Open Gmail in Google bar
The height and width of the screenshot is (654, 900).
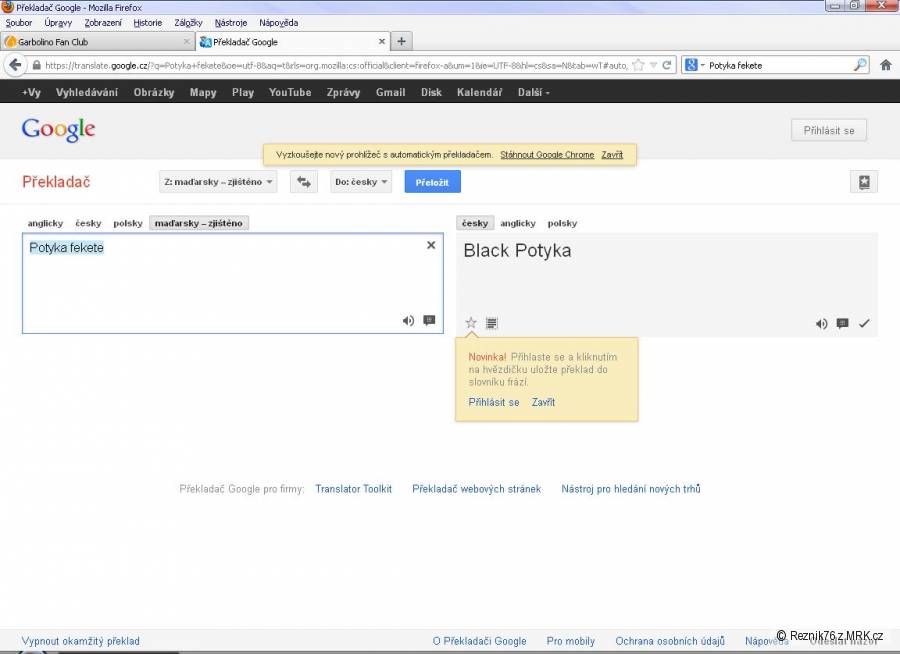[x=390, y=92]
